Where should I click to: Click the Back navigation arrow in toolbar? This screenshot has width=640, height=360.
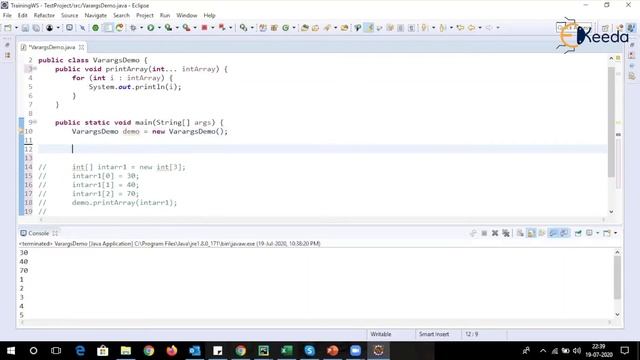(471, 28)
